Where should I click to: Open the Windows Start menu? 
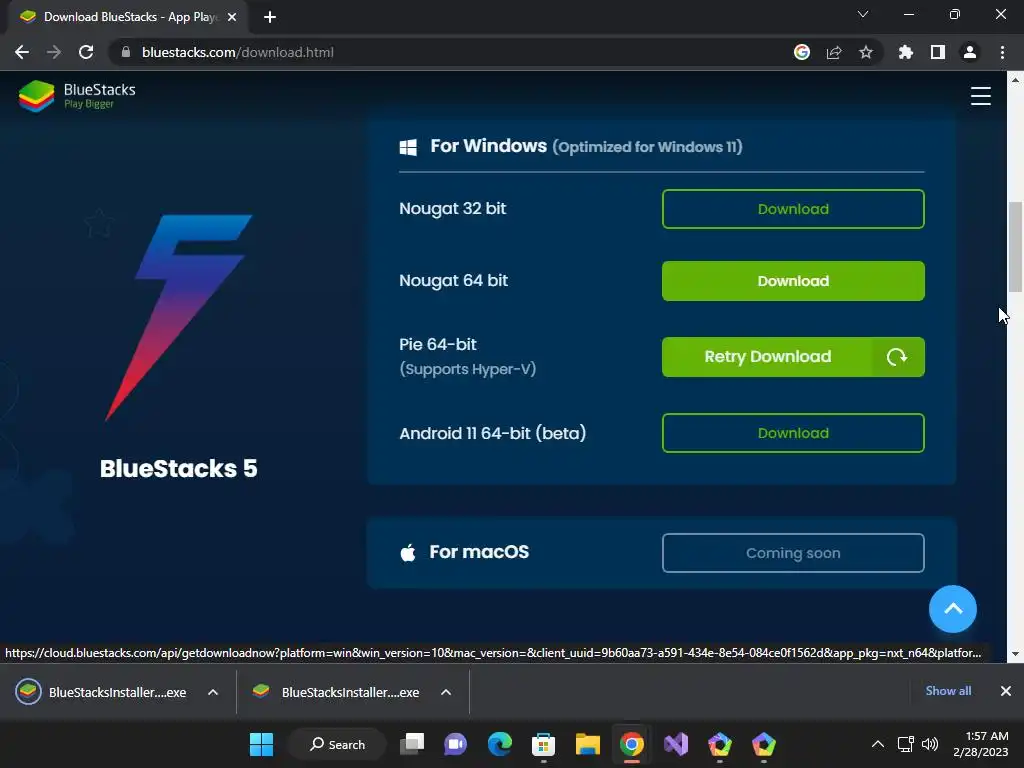click(x=262, y=744)
